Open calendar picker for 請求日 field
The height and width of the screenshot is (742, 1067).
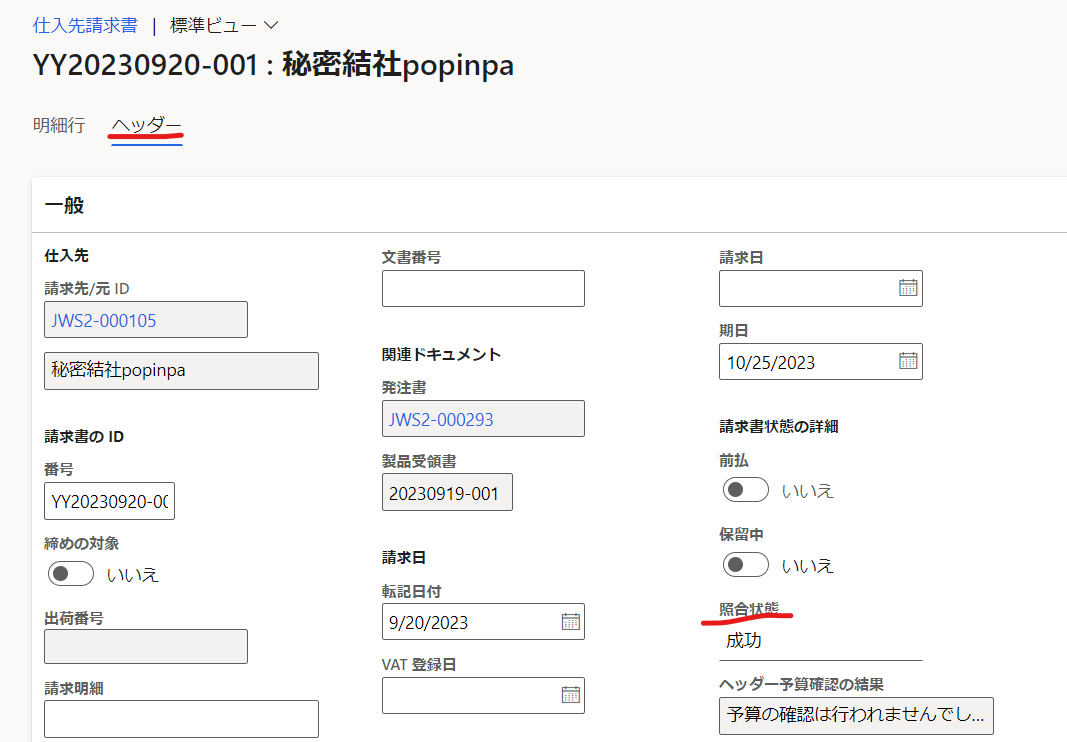(908, 288)
